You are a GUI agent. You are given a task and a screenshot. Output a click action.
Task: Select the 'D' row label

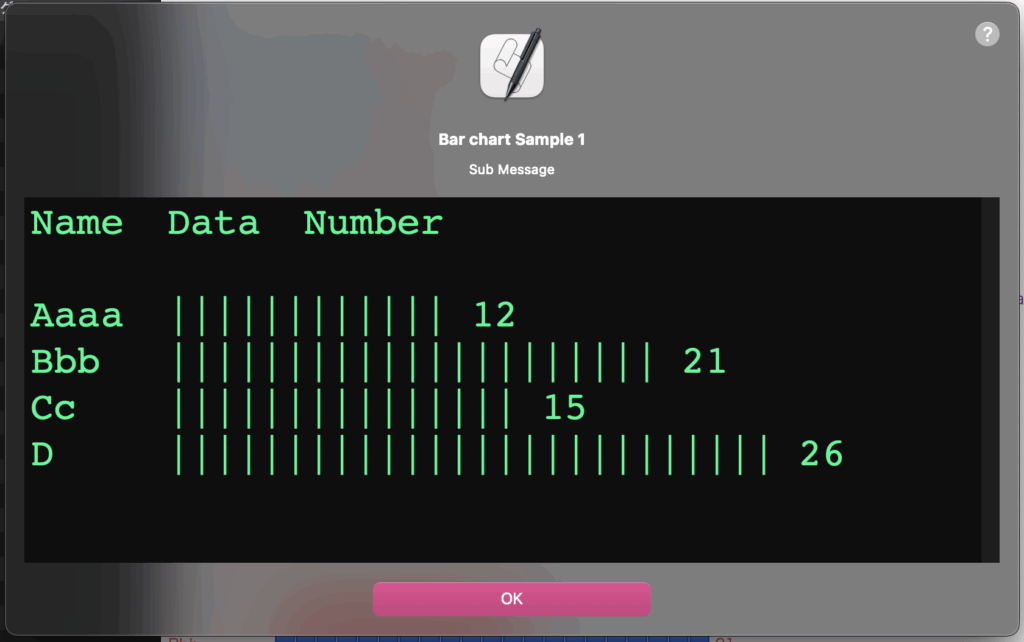(42, 455)
